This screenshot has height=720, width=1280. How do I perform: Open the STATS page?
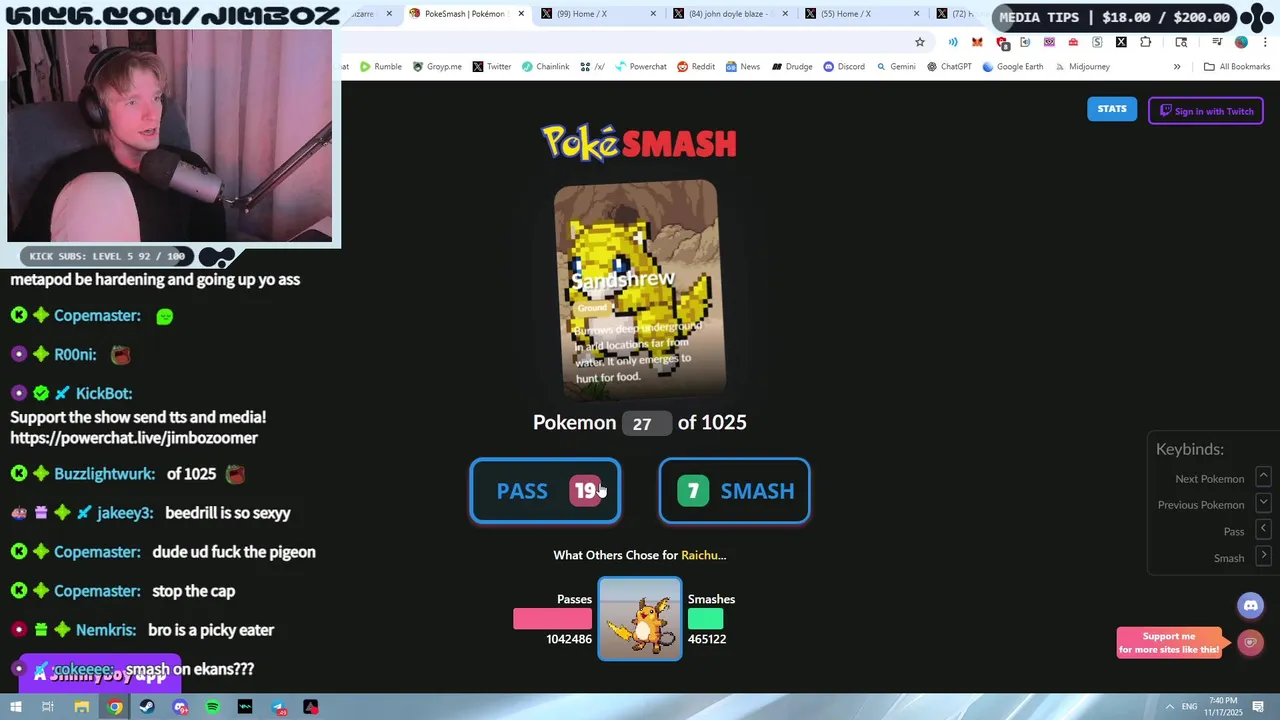(x=1112, y=109)
